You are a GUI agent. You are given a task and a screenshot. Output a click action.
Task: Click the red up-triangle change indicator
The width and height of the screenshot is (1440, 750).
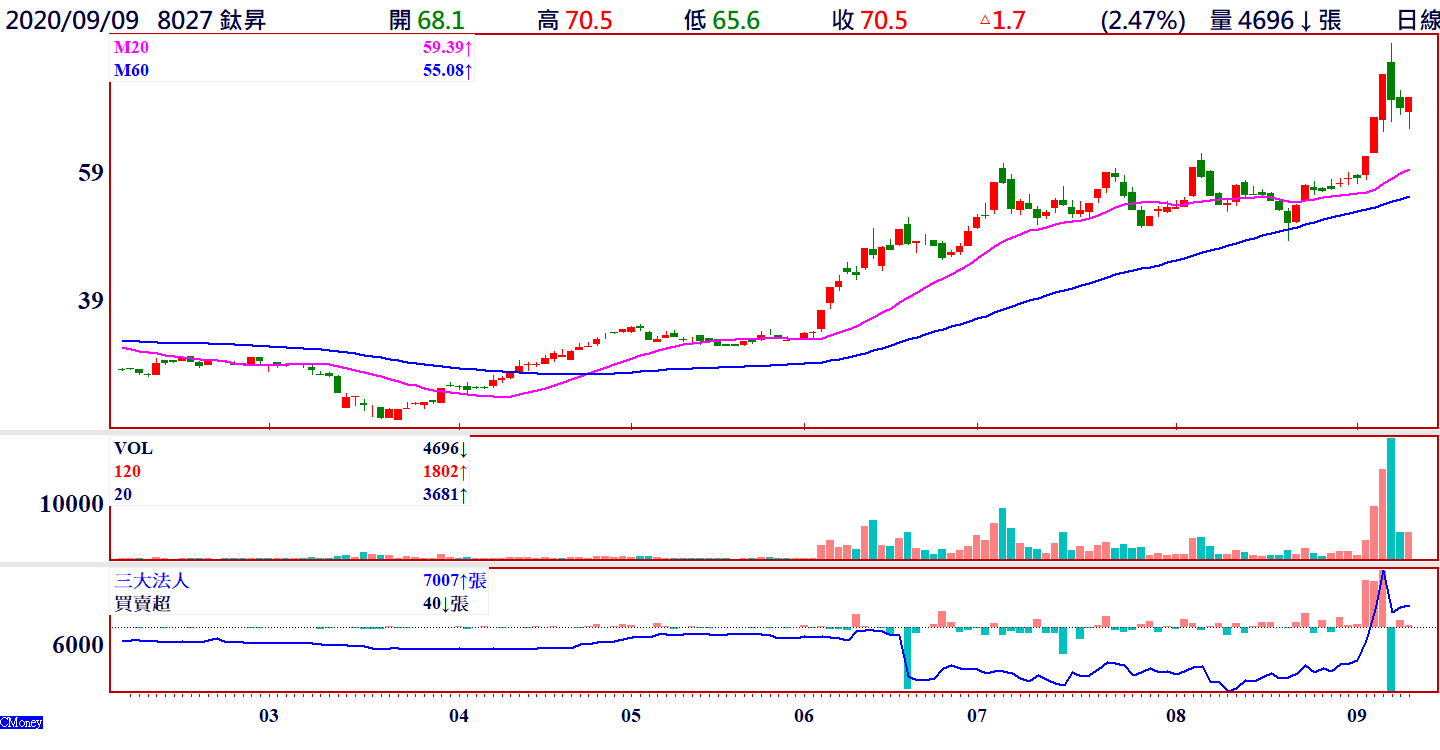coord(985,20)
